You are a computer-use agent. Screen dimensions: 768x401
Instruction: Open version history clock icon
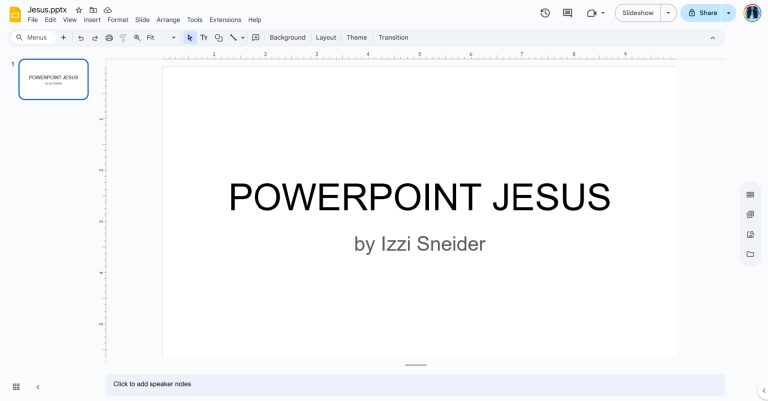(545, 13)
